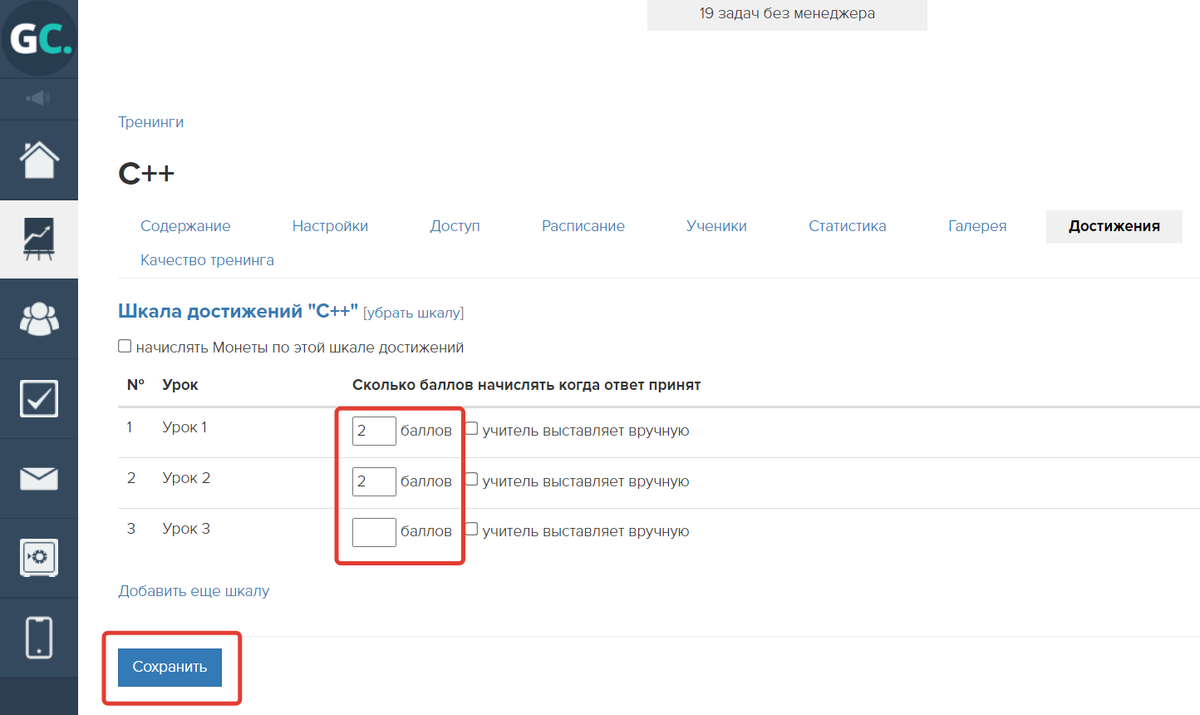Click the 'убрать шкалу' link
Image resolution: width=1200 pixels, height=715 pixels.
[413, 313]
